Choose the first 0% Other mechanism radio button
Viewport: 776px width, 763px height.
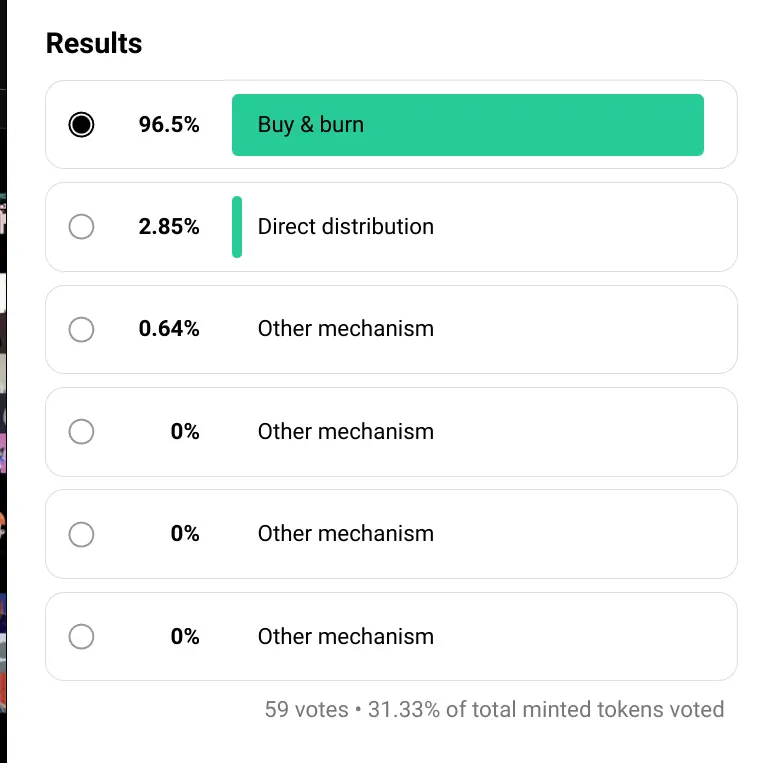click(x=81, y=431)
